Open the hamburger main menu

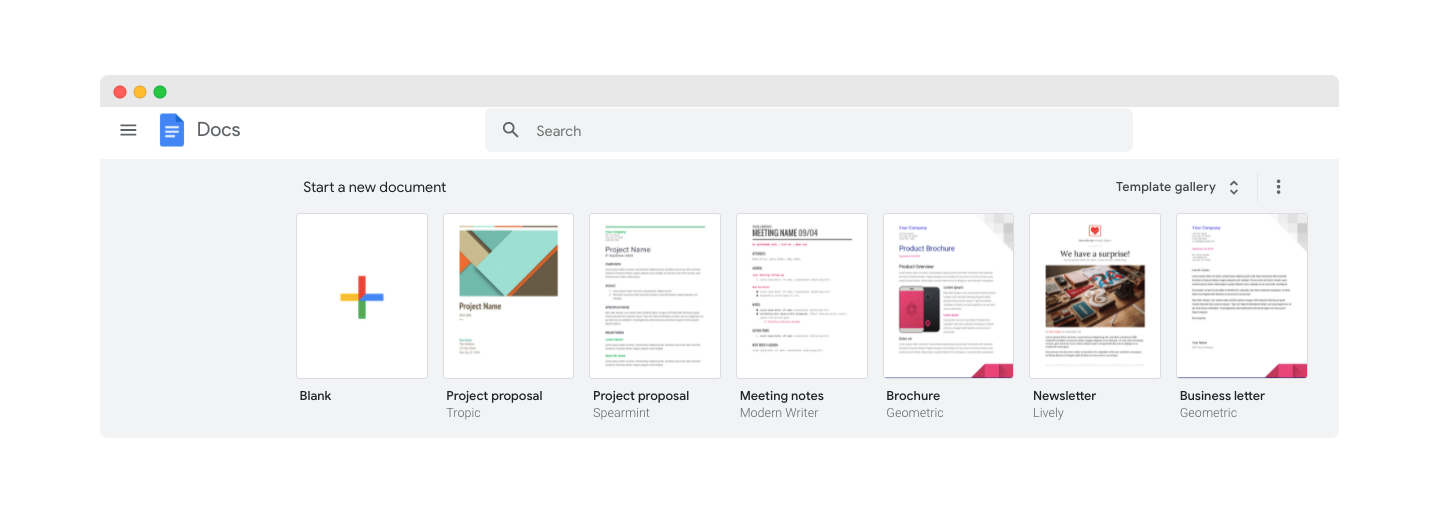128,130
